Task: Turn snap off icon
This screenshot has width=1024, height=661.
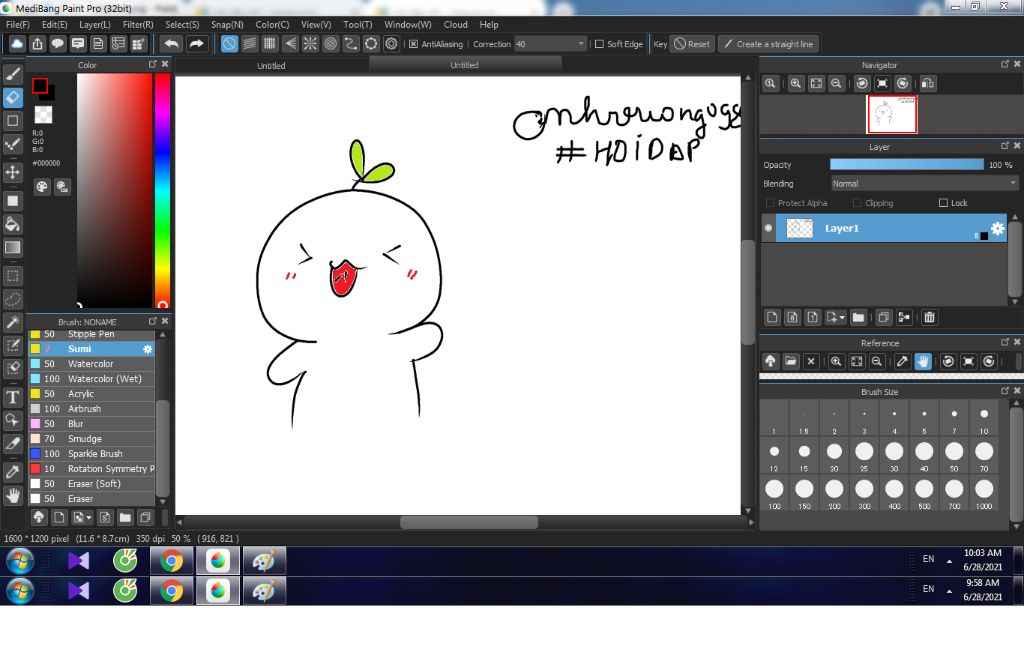Action: [229, 44]
